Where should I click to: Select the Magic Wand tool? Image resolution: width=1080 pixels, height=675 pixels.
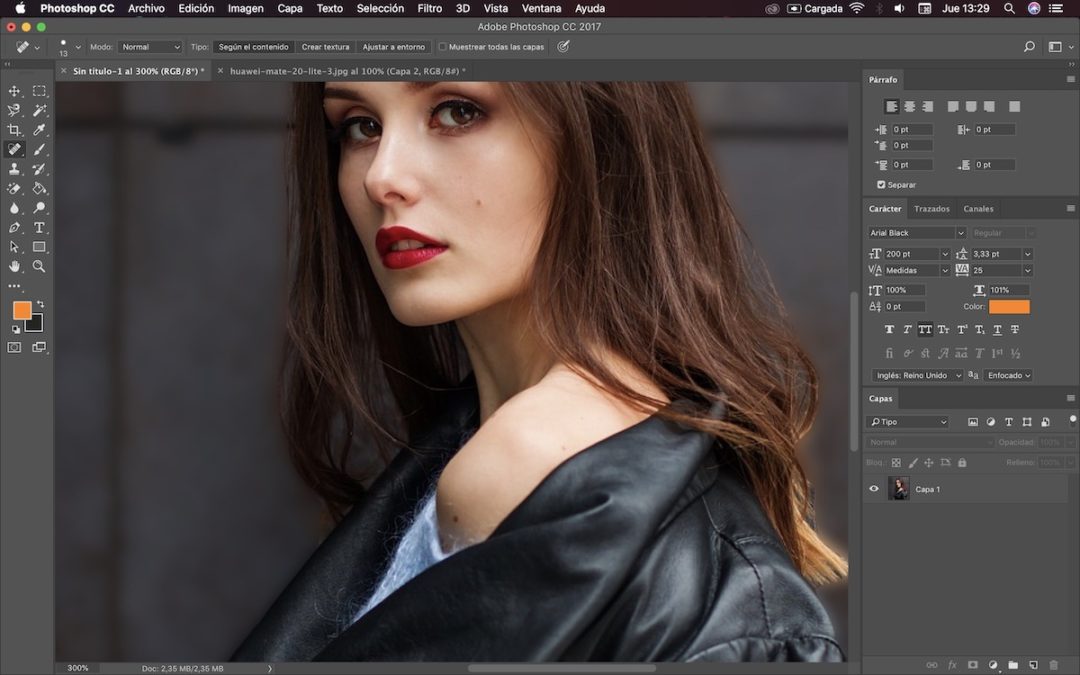[39, 110]
